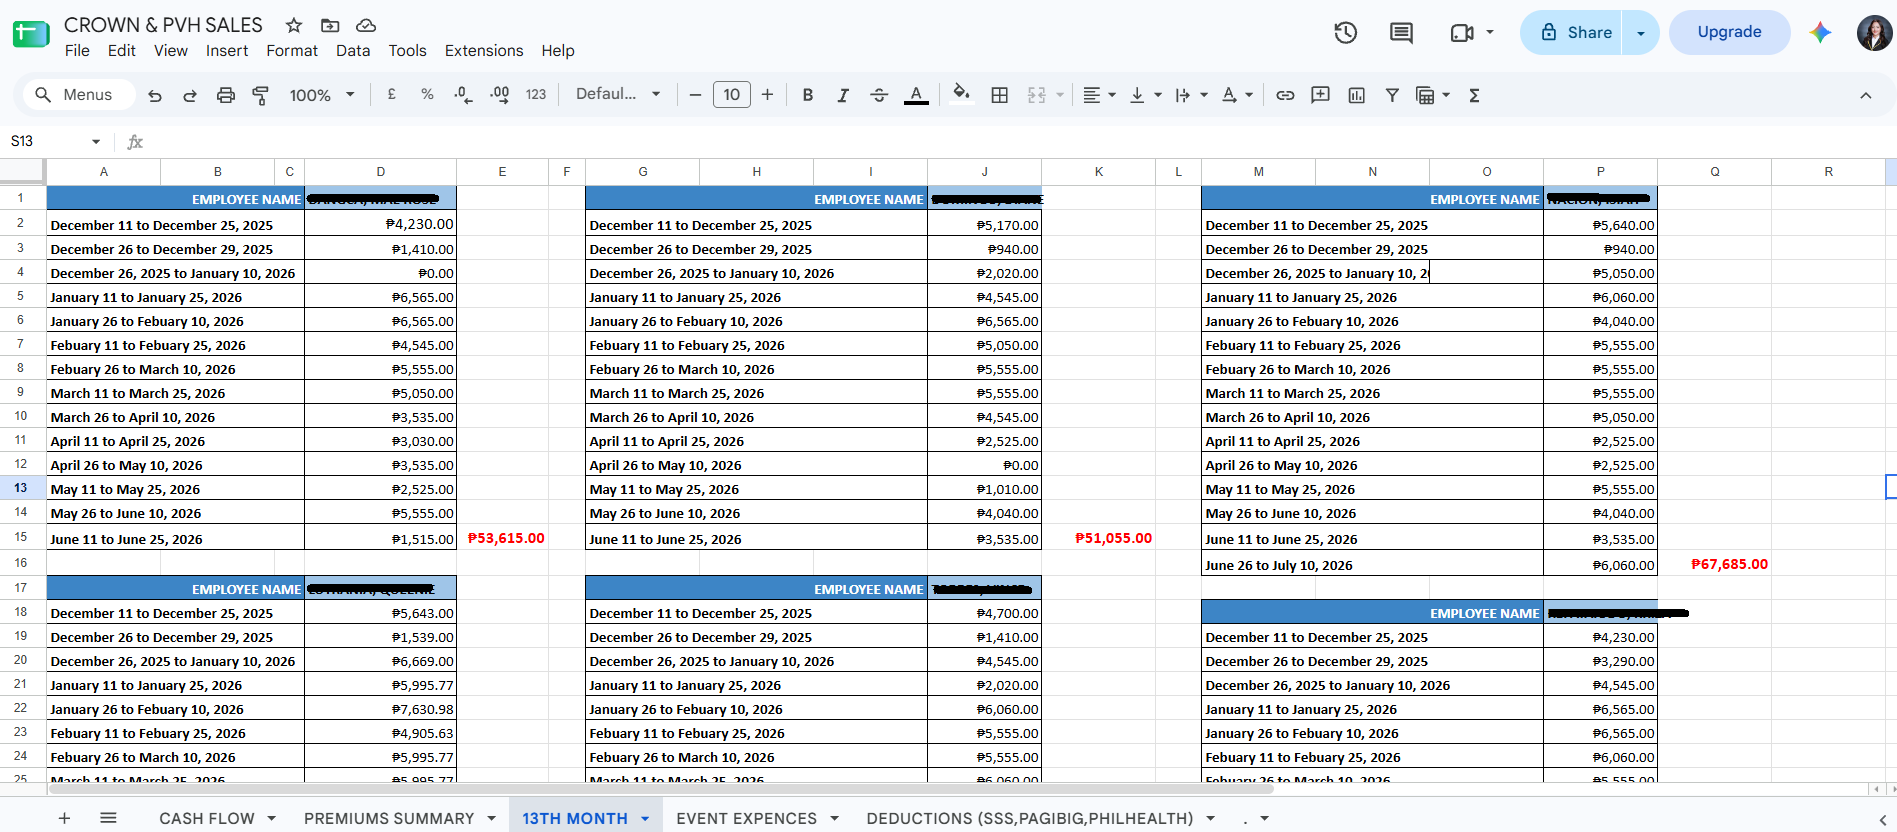This screenshot has width=1897, height=832.
Task: Insert chart using the toolbar icon
Action: 1356,95
